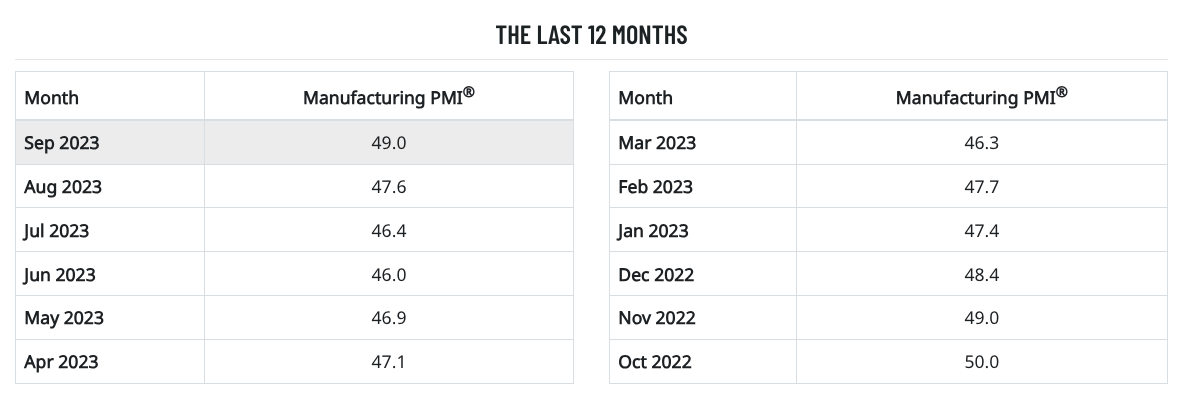This screenshot has height=402, width=1188.
Task: Click the Oct 2022 row label
Action: pos(655,362)
